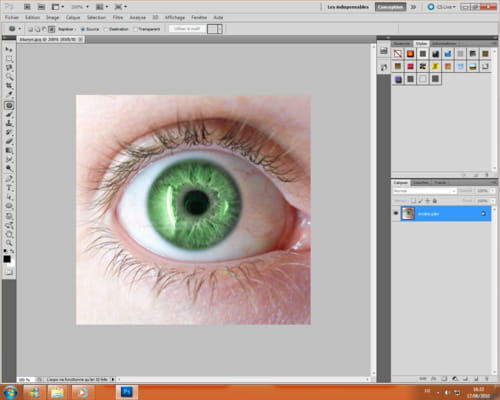Enable the Transparent checkbox

coord(147,29)
